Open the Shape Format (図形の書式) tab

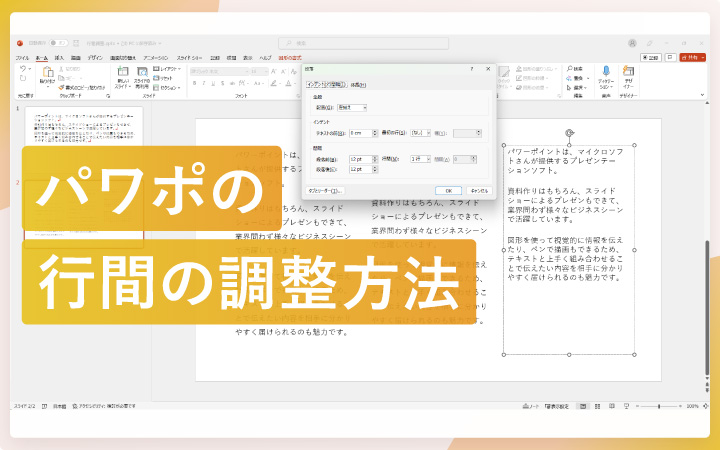click(x=290, y=58)
